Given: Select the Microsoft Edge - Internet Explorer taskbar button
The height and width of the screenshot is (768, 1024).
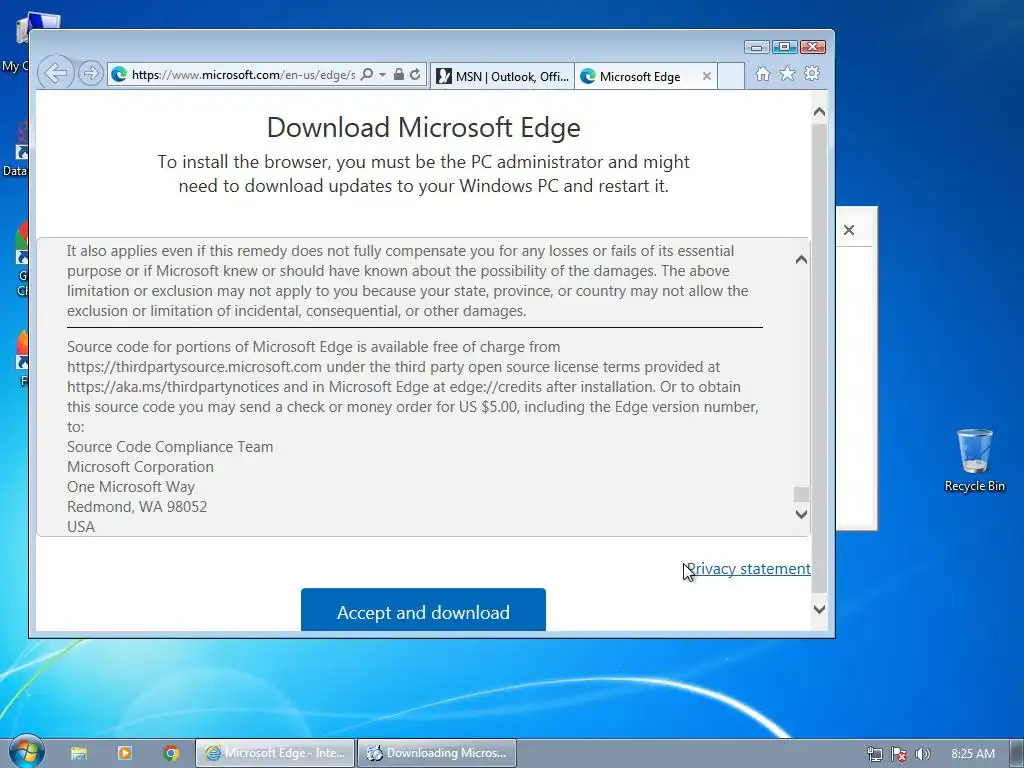Looking at the screenshot, I should pyautogui.click(x=275, y=753).
